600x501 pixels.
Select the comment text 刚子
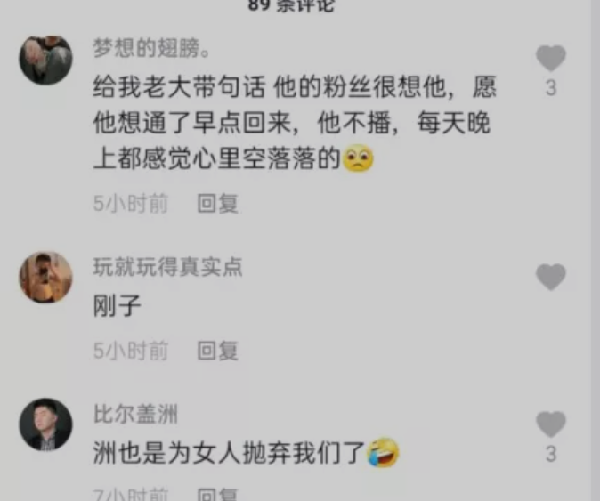(117, 306)
